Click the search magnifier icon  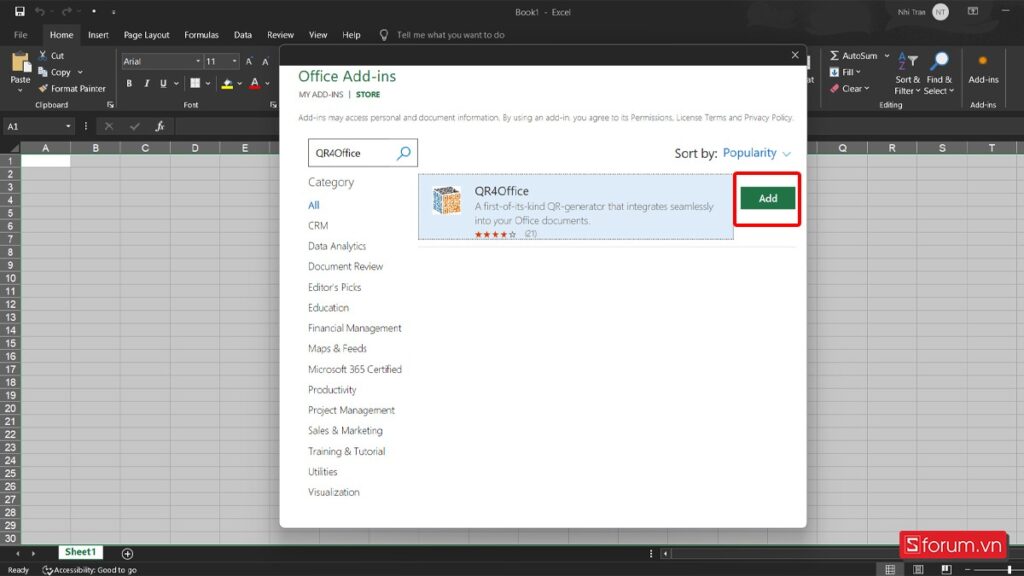pyautogui.click(x=404, y=153)
